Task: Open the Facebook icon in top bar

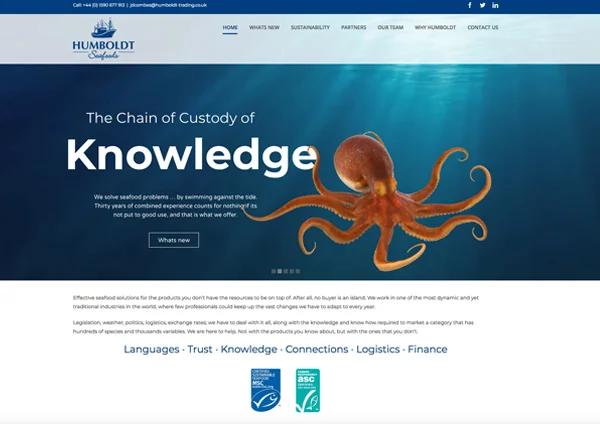Action: (x=470, y=5)
